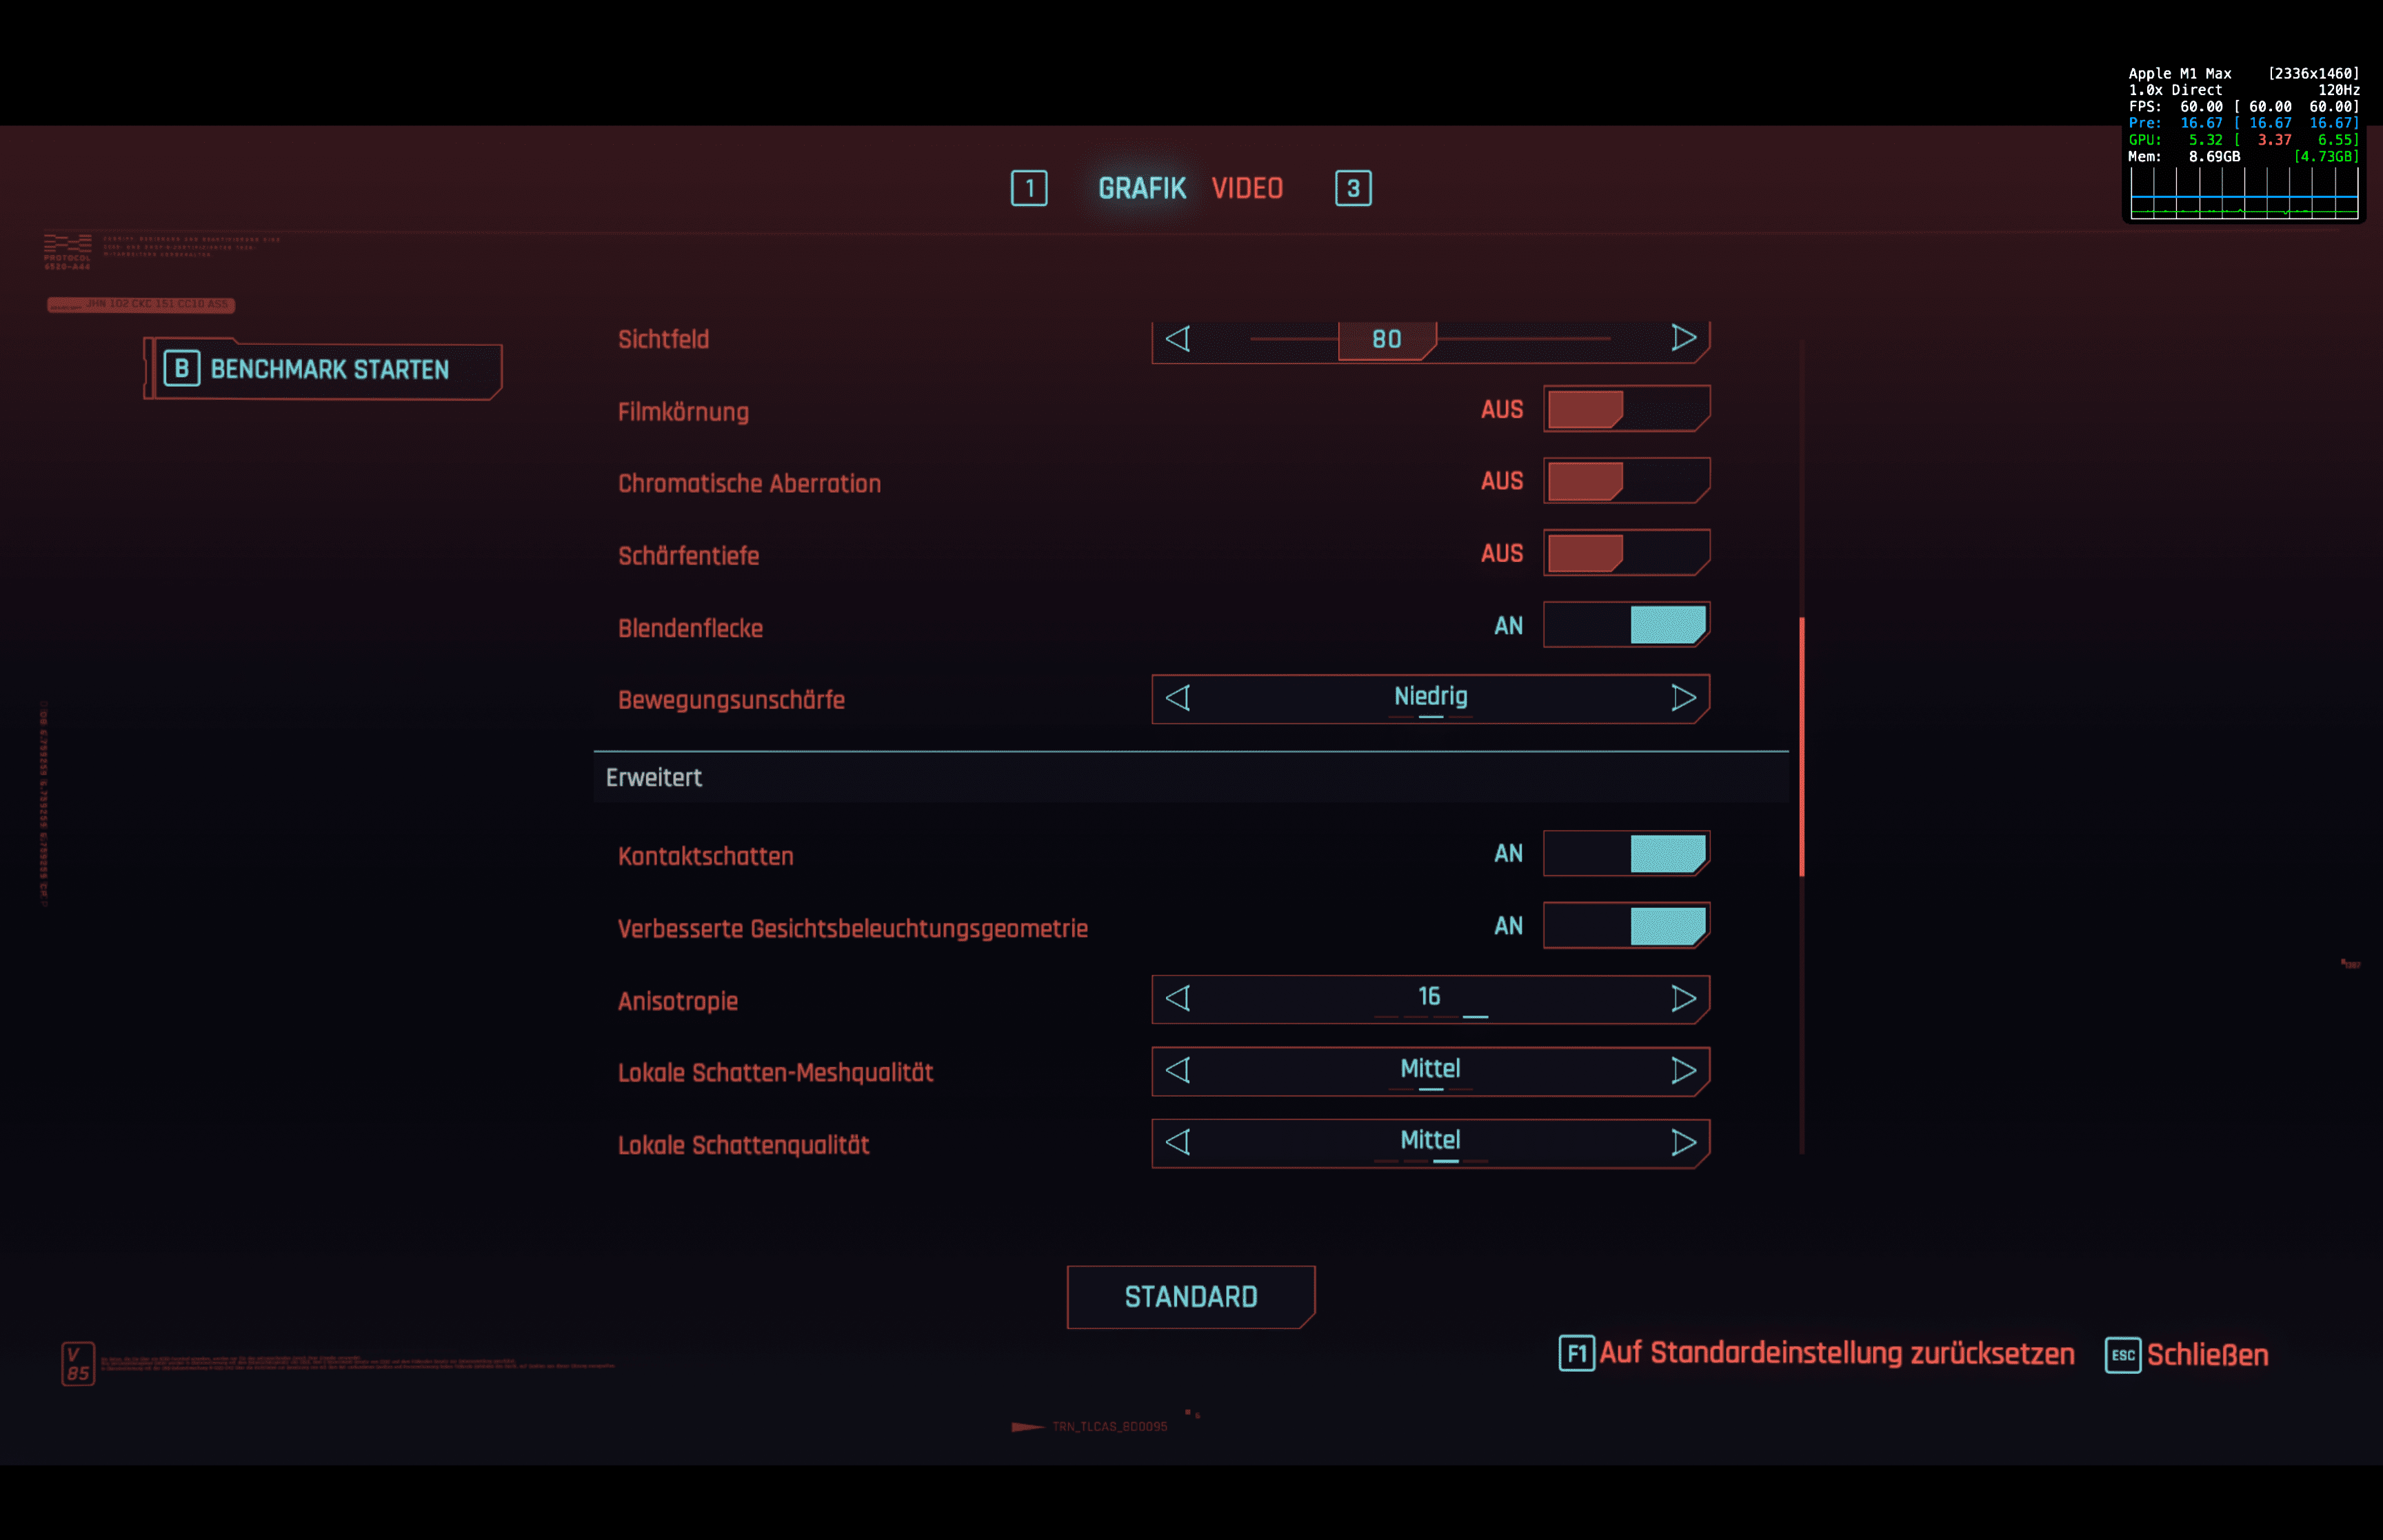The width and height of the screenshot is (2383, 1540).
Task: Turn off the Kontaktschatten switch
Action: click(x=1627, y=854)
